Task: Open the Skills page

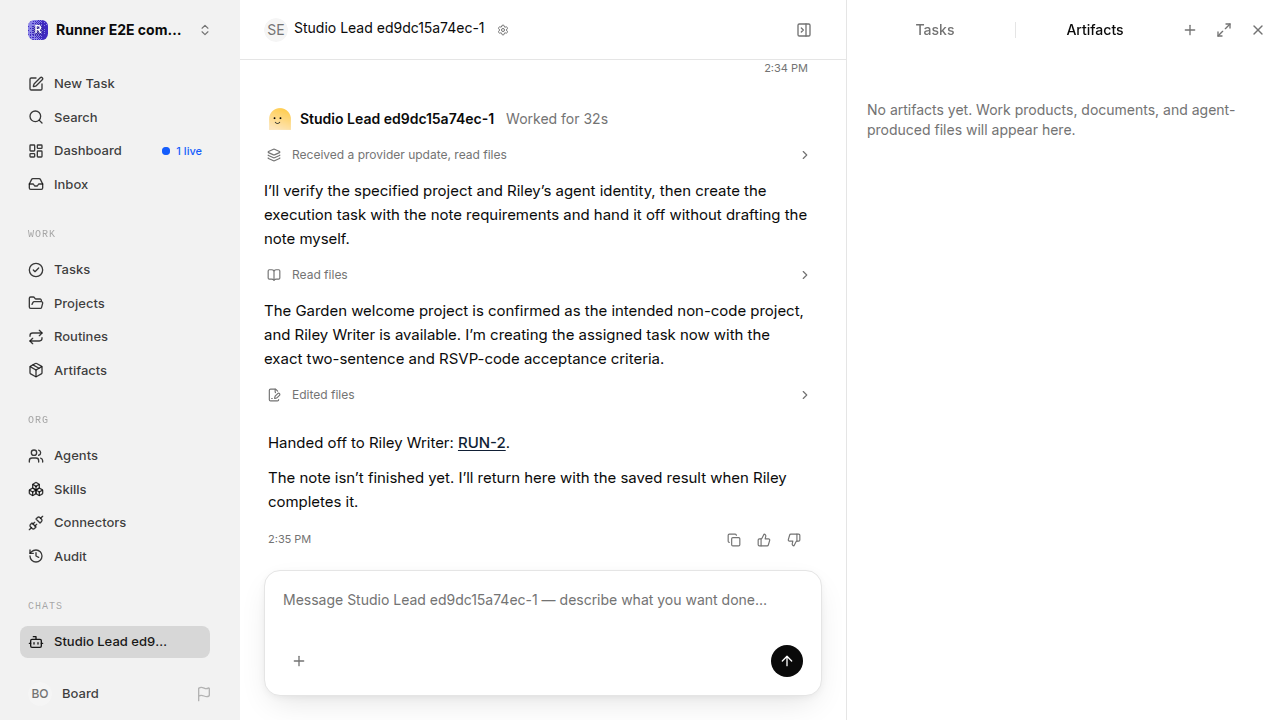Action: click(115, 489)
